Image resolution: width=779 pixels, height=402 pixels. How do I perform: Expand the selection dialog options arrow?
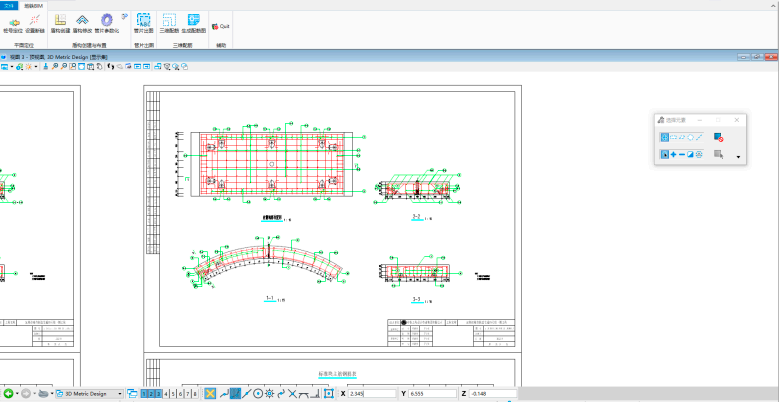click(738, 158)
